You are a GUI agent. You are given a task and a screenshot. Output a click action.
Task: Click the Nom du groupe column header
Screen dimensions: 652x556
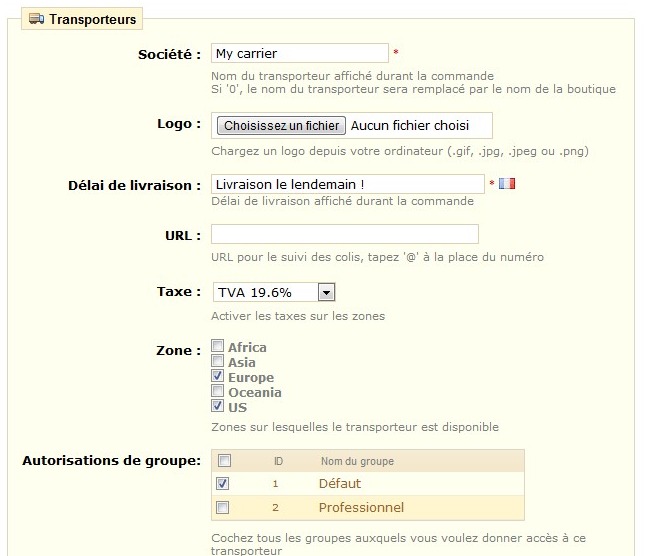tap(357, 461)
